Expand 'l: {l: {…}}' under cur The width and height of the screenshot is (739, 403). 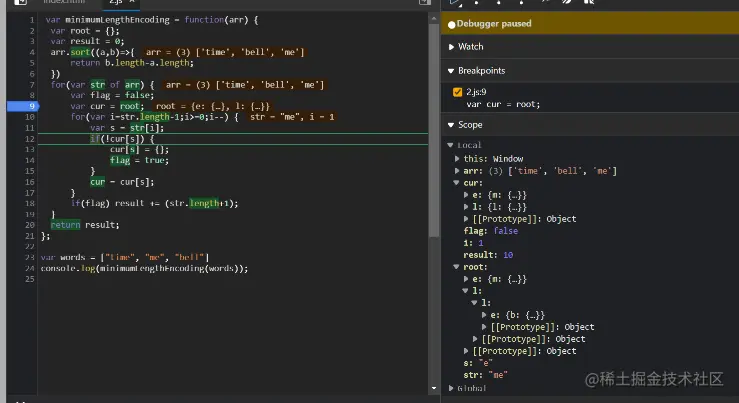click(x=466, y=206)
